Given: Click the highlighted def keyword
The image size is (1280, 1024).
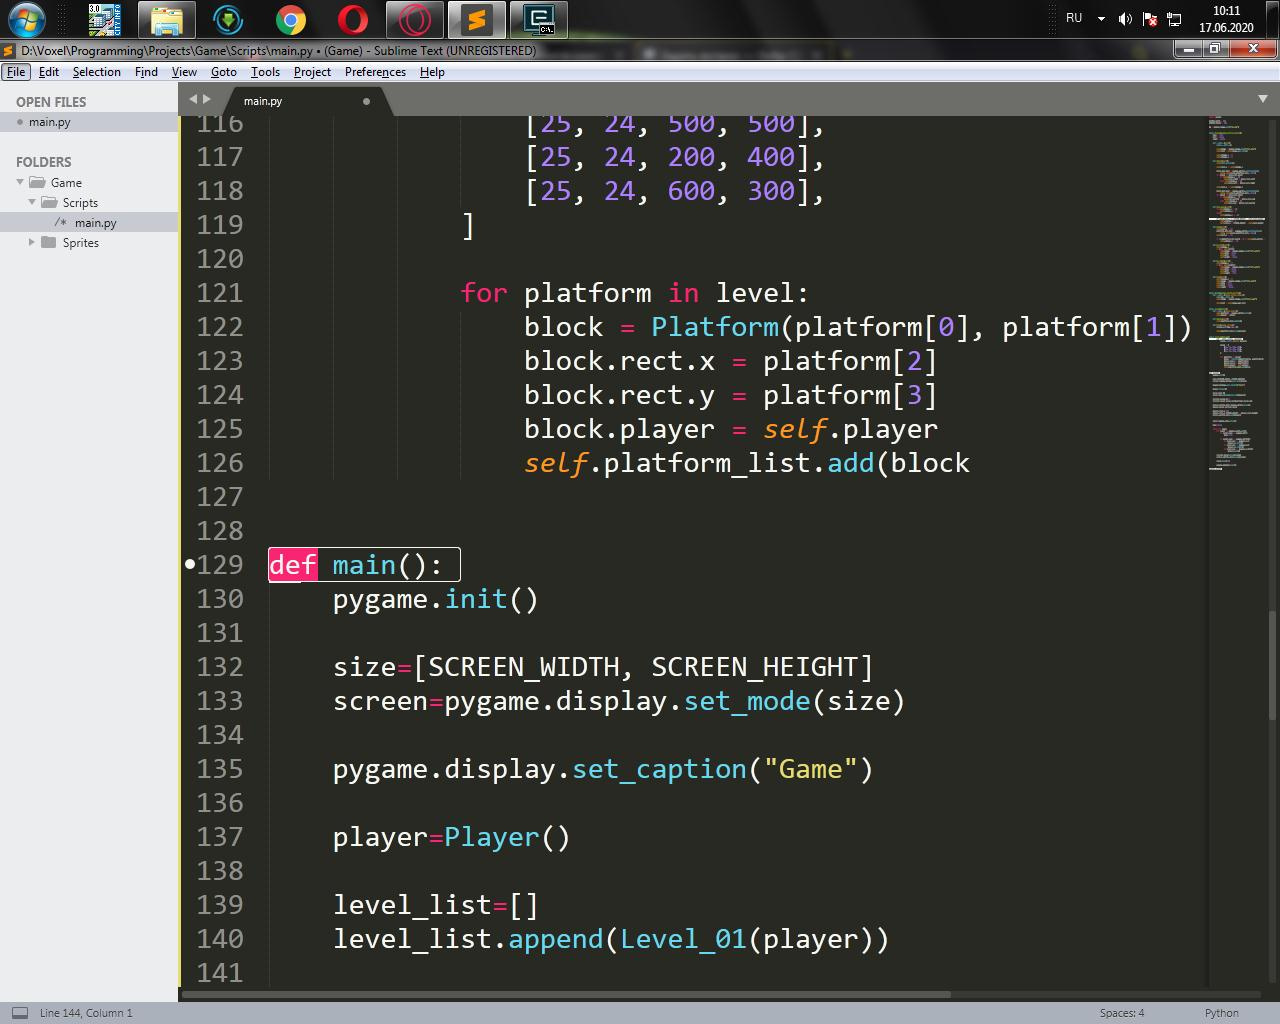Looking at the screenshot, I should point(293,565).
